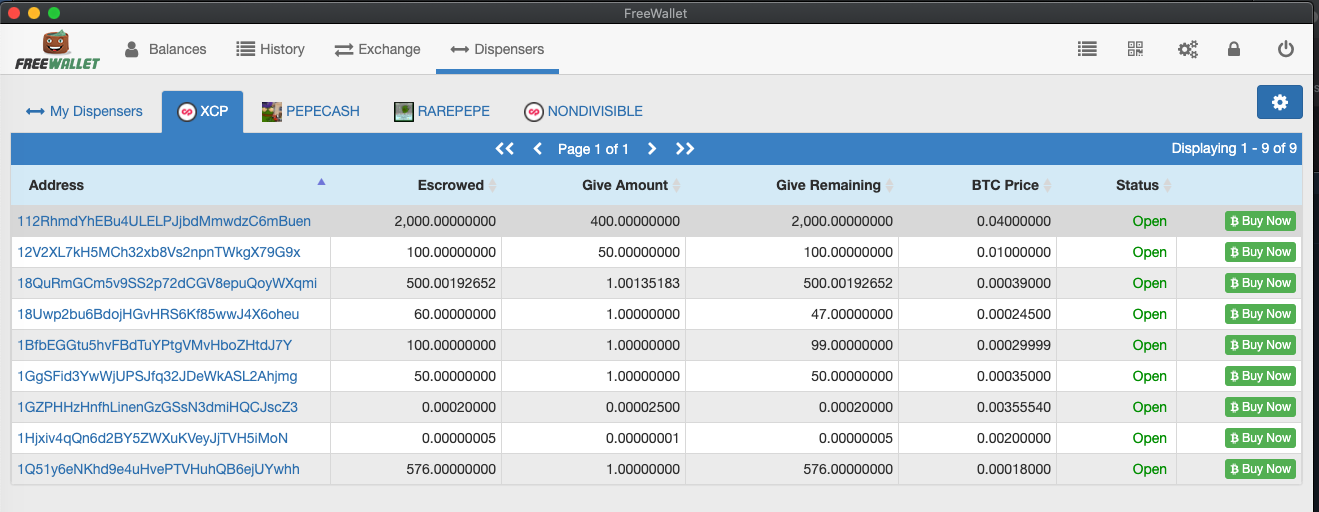The width and height of the screenshot is (1319, 512).
Task: Open address 1BfbEGGtu5hvFBdTuYPtgVMvHboZHtdJ7Y
Action: click(155, 345)
